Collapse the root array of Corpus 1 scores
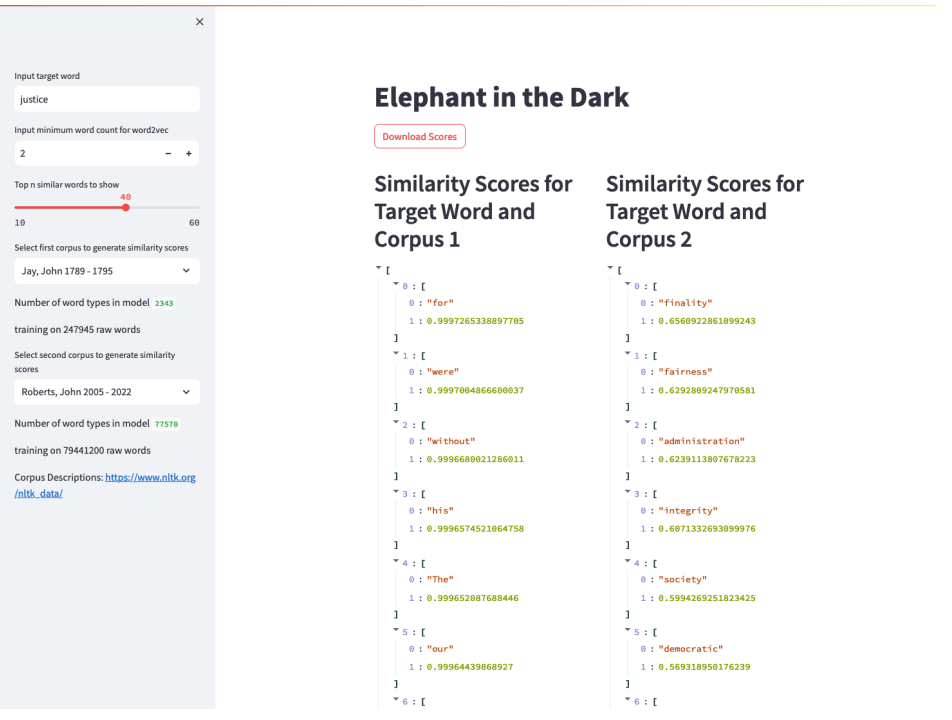The height and width of the screenshot is (720, 952). (379, 268)
